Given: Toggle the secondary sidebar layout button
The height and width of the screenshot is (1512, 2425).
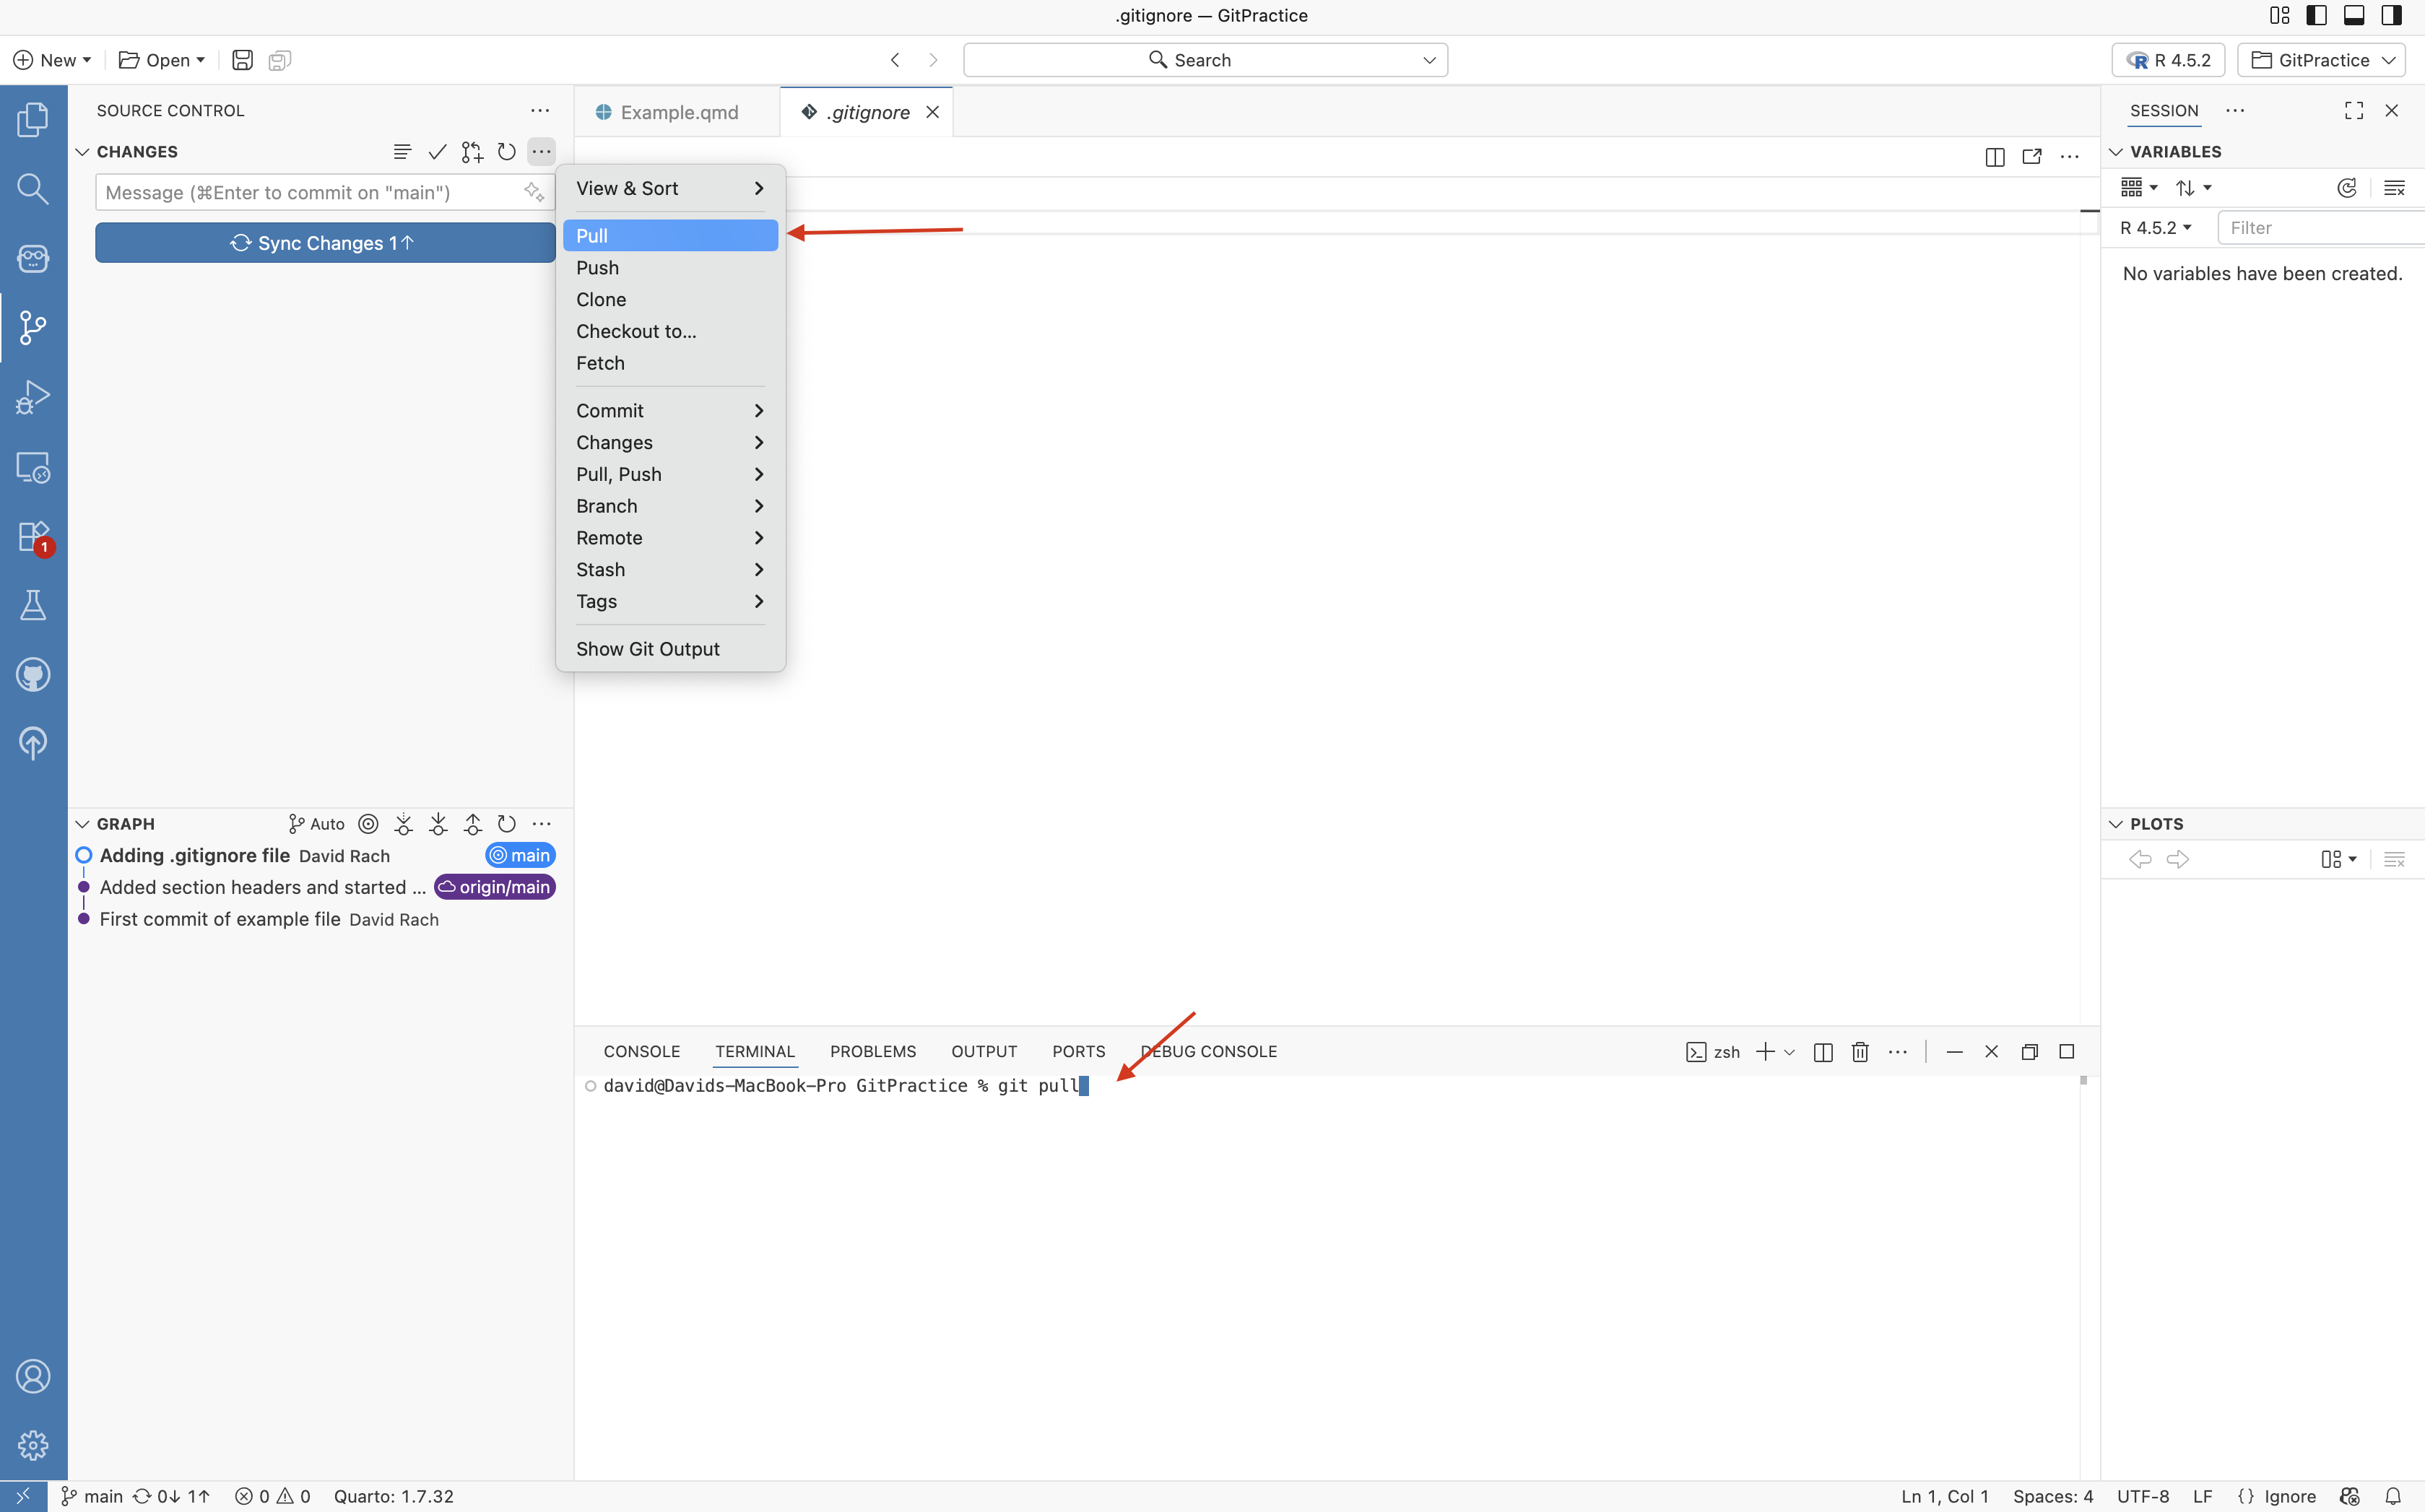Looking at the screenshot, I should coord(2391,15).
